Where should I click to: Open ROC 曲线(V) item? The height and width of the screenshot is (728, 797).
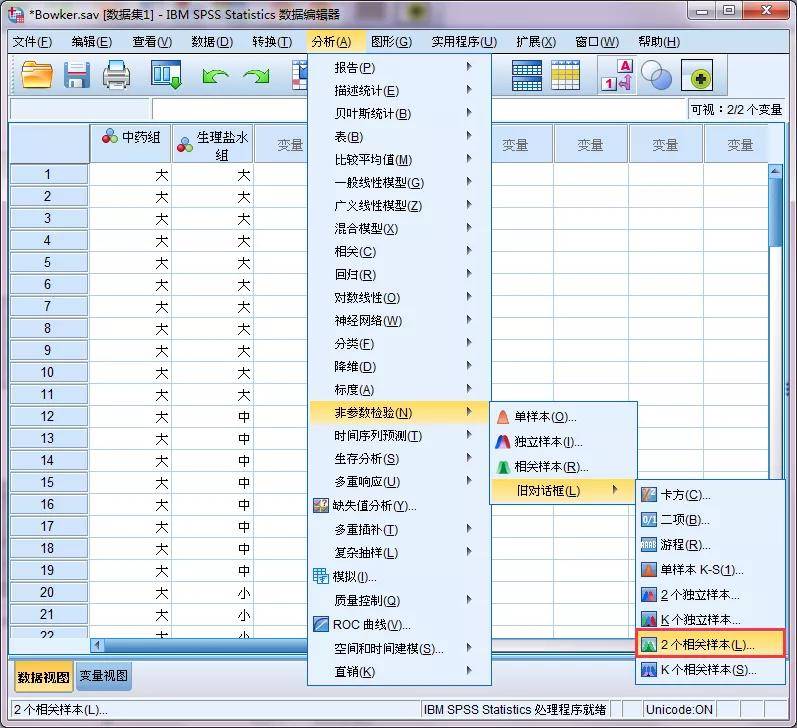tap(400, 625)
